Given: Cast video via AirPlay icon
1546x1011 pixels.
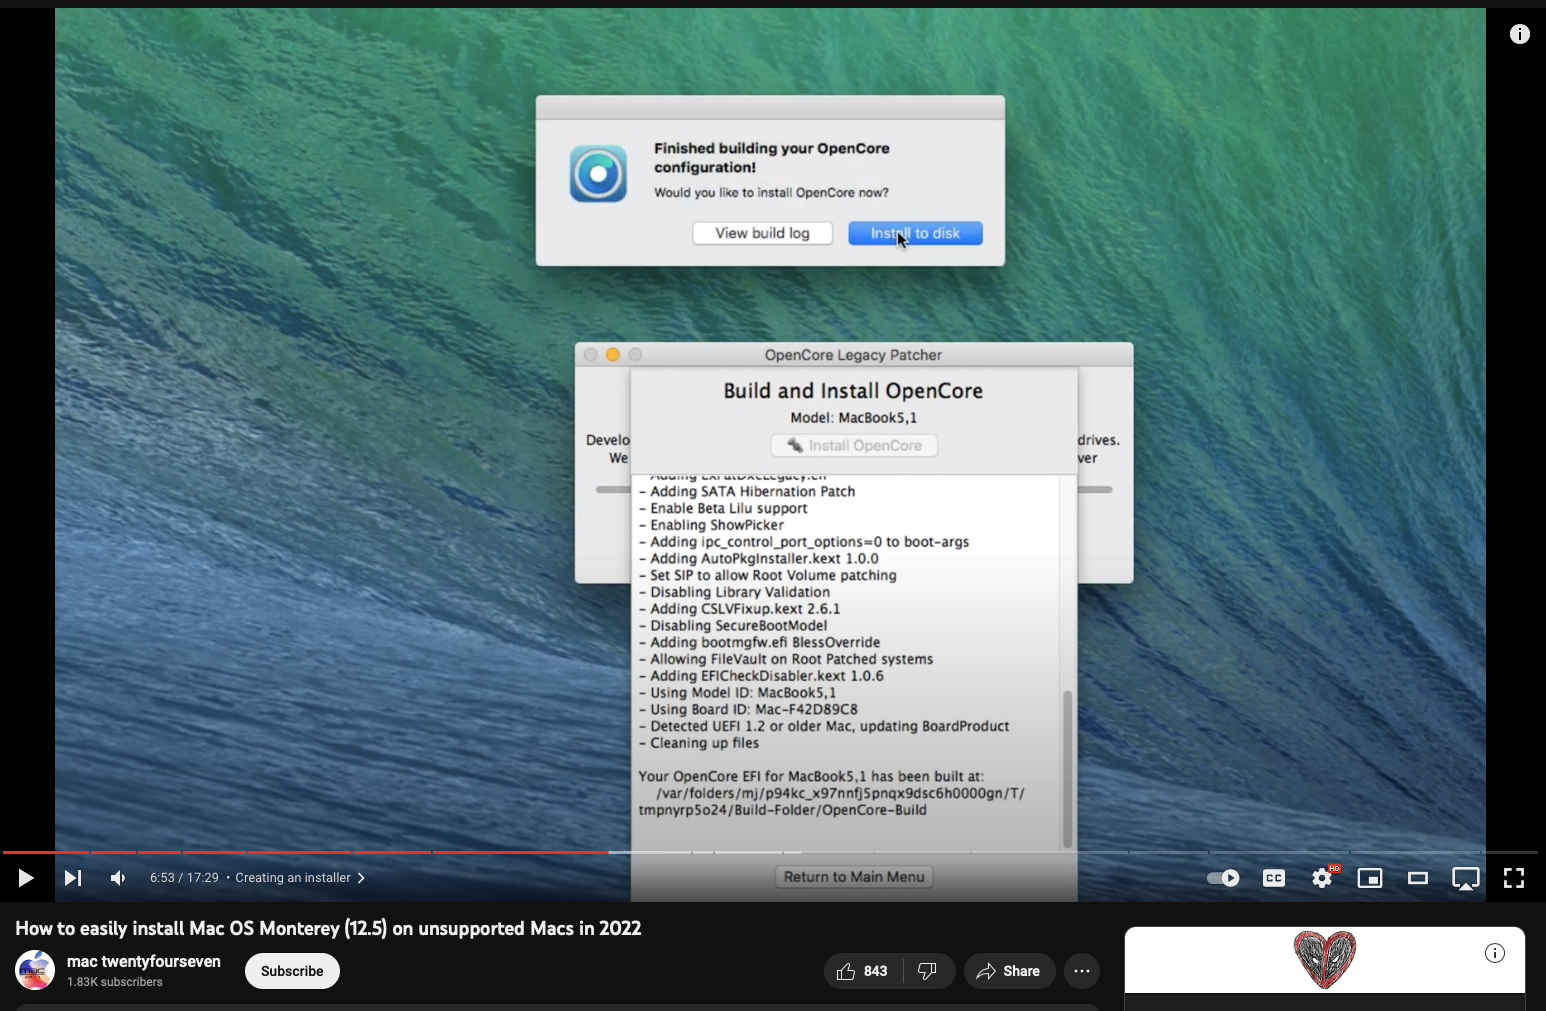Looking at the screenshot, I should (x=1466, y=879).
